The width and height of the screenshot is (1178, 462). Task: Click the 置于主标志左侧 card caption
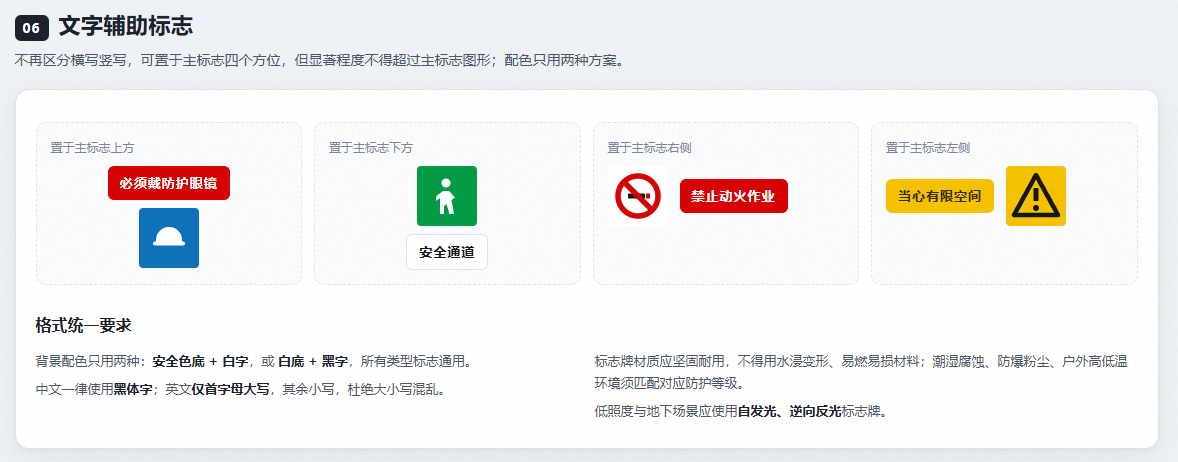[928, 148]
